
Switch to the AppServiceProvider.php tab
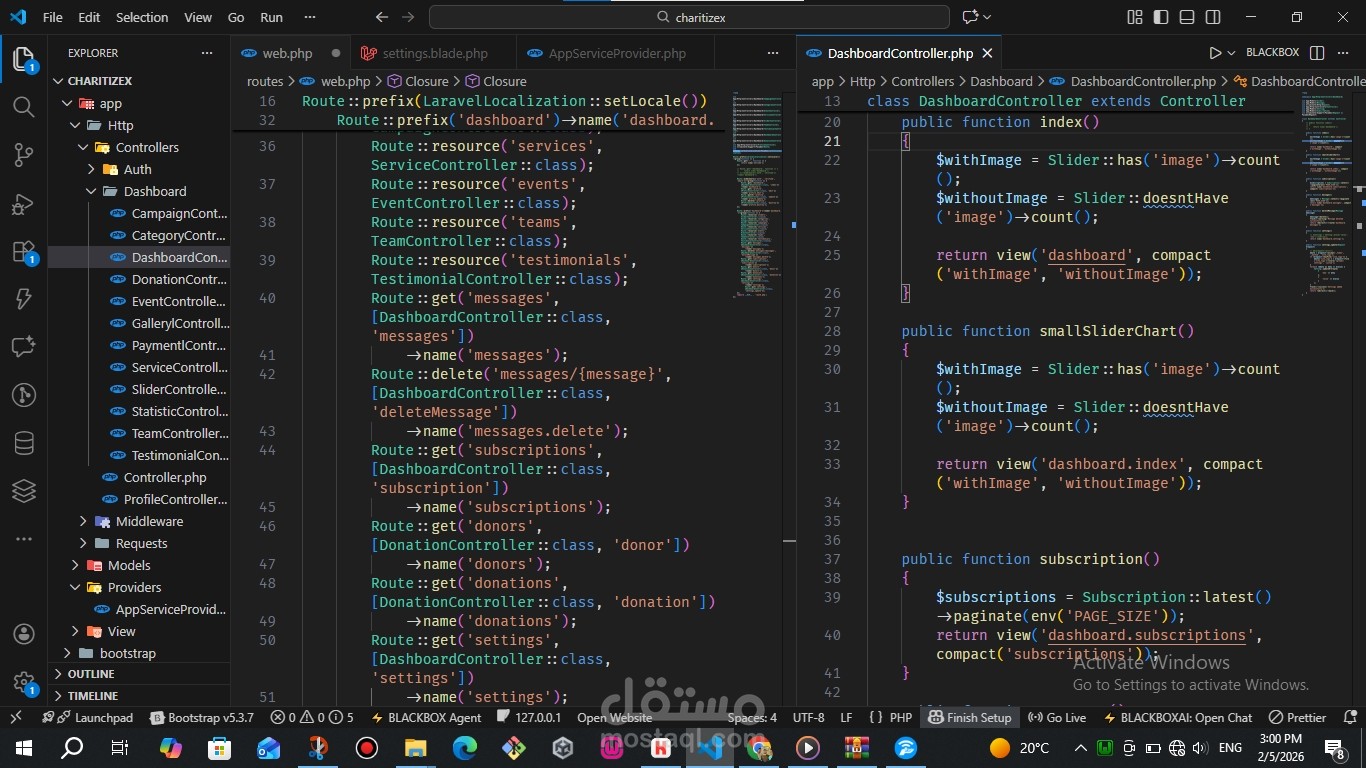click(x=618, y=53)
